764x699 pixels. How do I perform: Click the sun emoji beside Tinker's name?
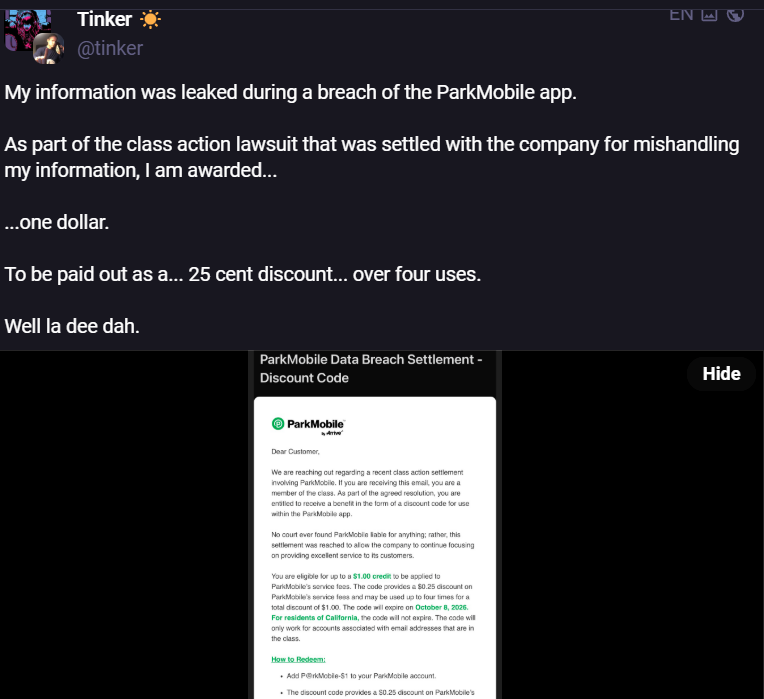tap(150, 19)
